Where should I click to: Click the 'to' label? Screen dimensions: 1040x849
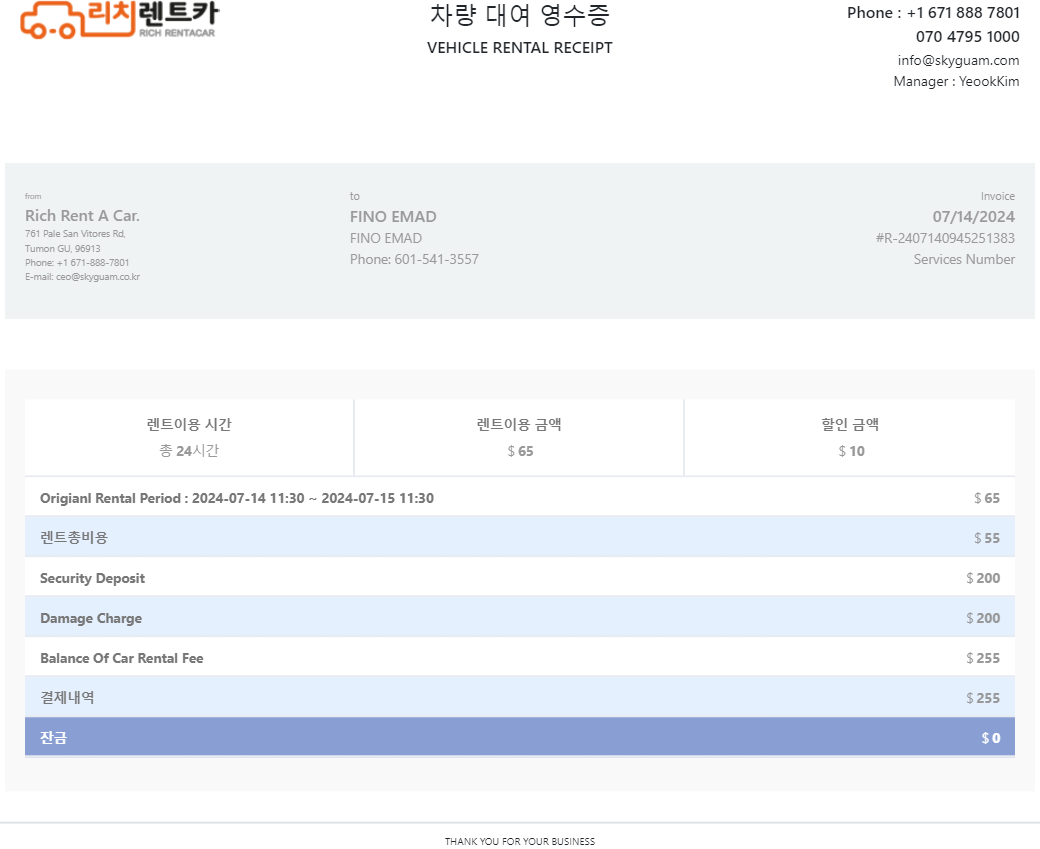click(355, 196)
